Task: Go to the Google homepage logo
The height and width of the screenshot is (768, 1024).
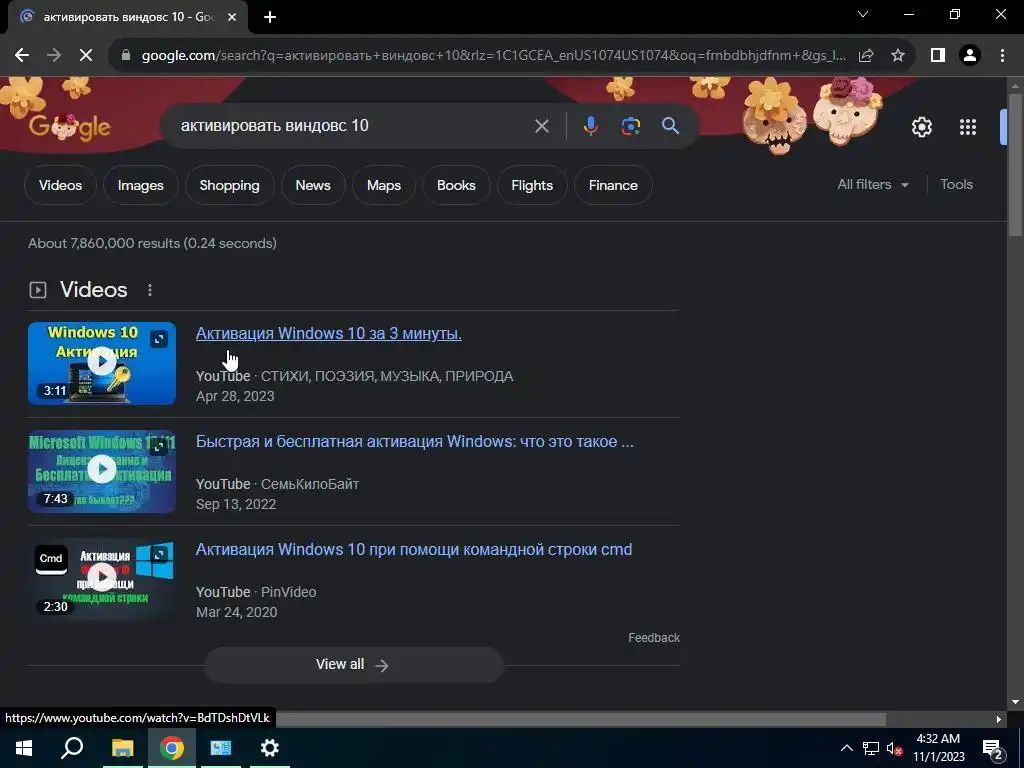Action: pyautogui.click(x=69, y=126)
